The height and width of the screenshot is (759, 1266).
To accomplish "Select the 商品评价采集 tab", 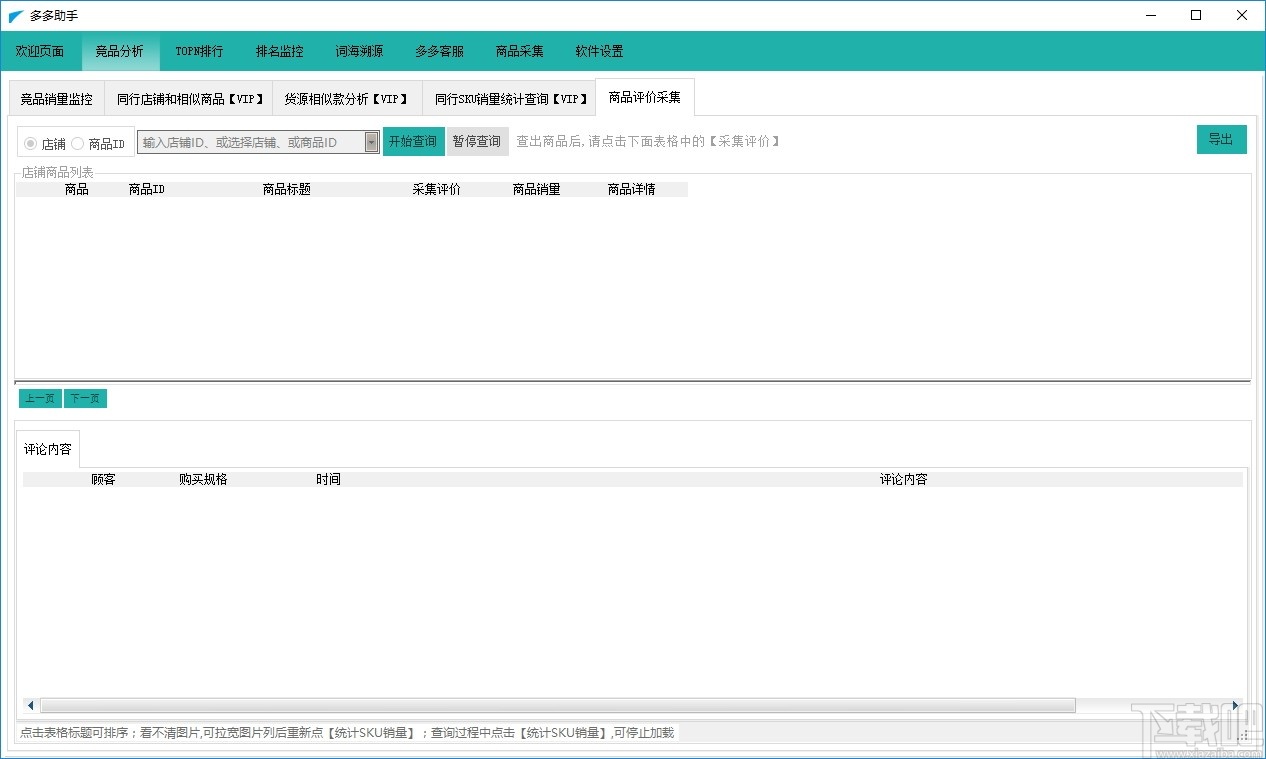I will (x=645, y=97).
